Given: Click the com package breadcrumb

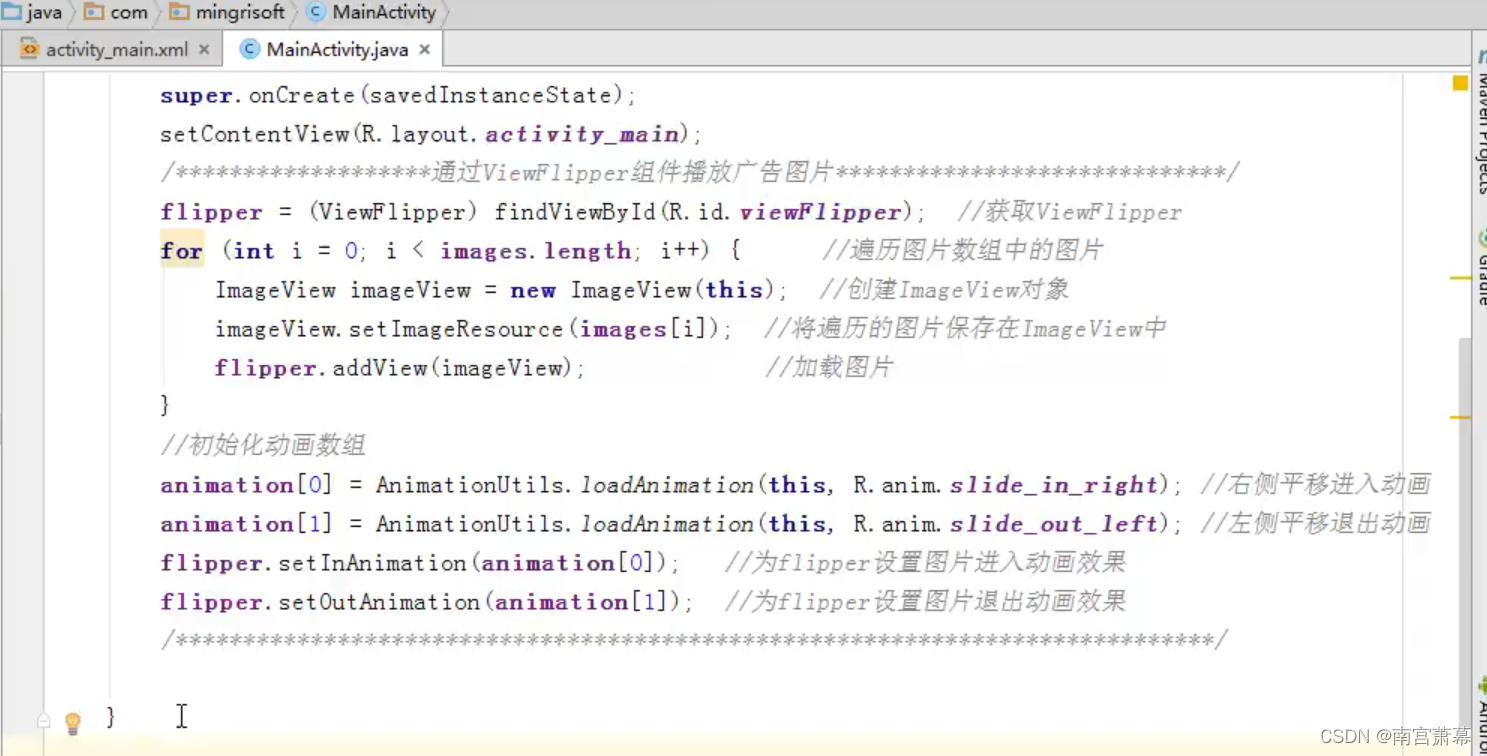Looking at the screenshot, I should pos(129,13).
